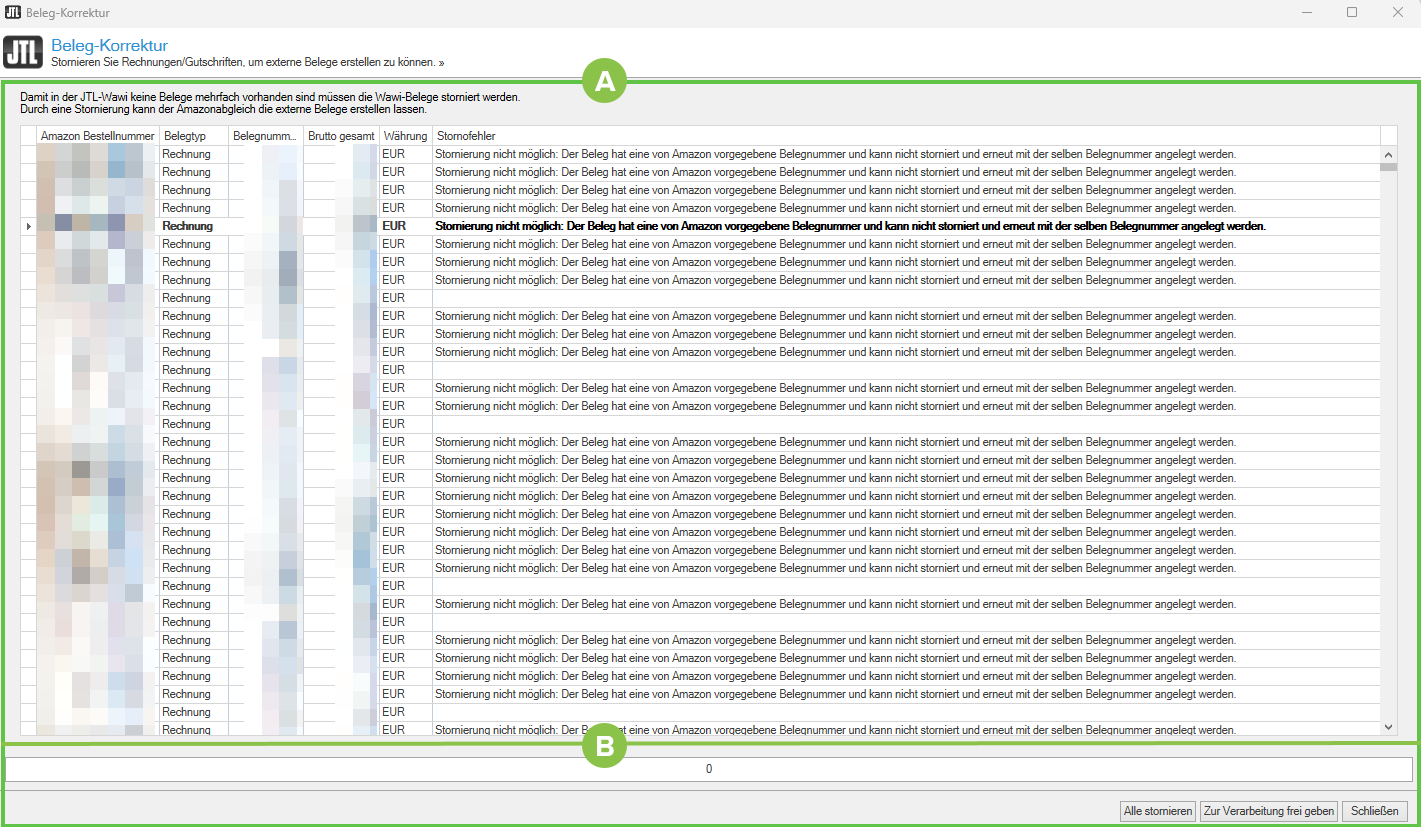Open the » link after the description text
Viewport: 1421px width, 827px height.
441,62
